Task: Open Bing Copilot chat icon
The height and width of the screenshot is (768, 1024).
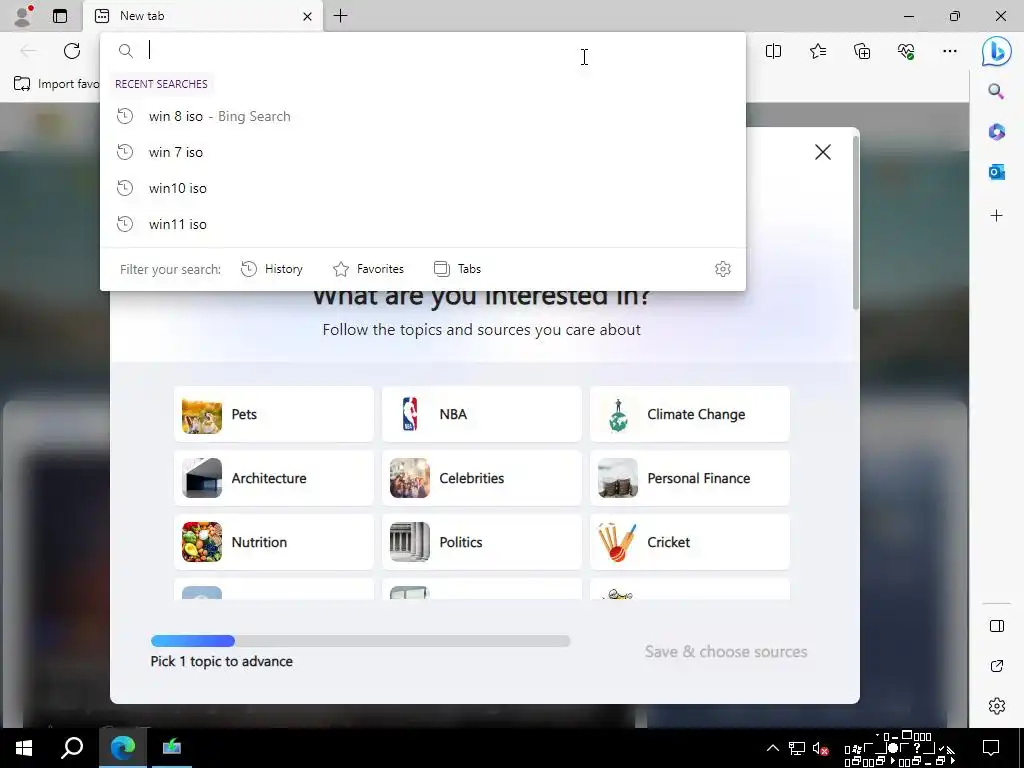Action: click(x=997, y=51)
